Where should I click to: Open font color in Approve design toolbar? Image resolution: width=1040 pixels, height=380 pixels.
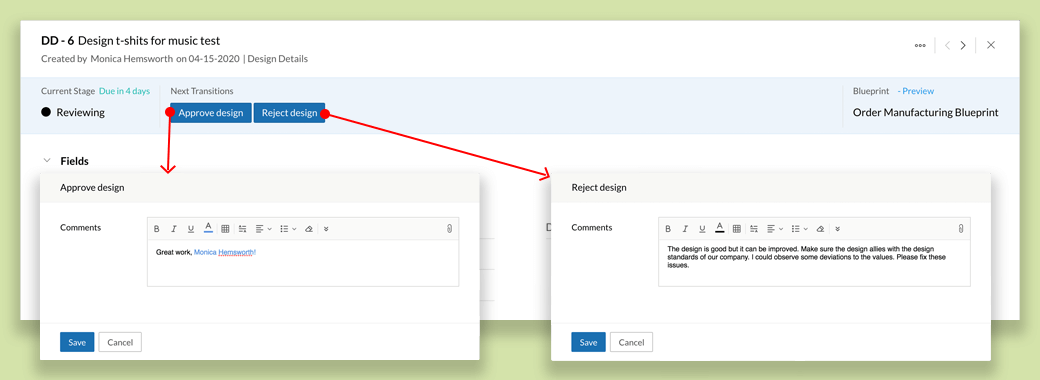[208, 228]
